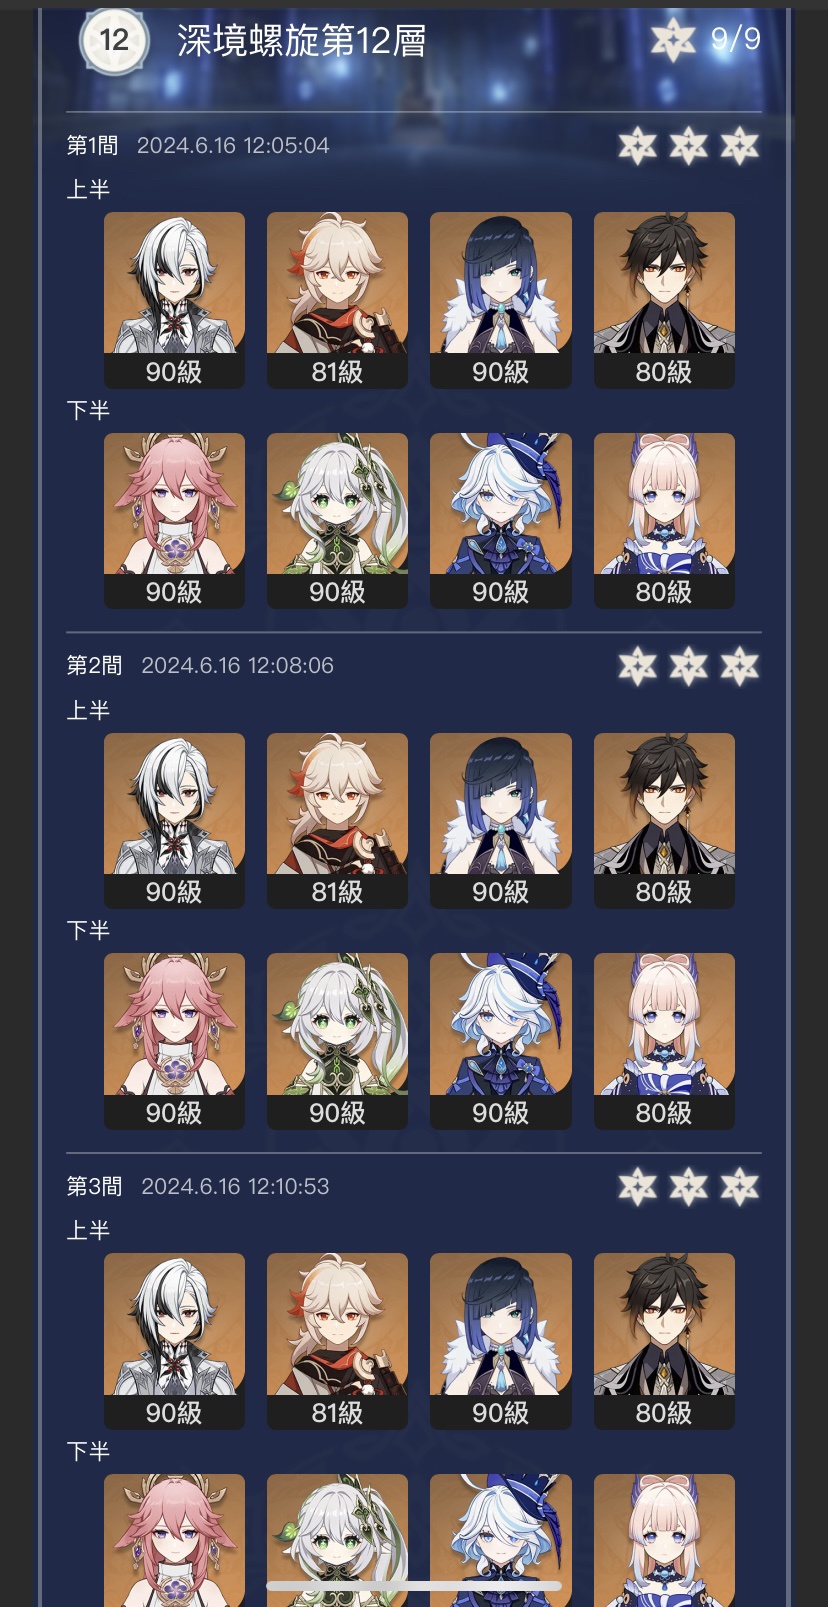
Task: Tap the floor 12 badge icon
Action: coord(114,40)
